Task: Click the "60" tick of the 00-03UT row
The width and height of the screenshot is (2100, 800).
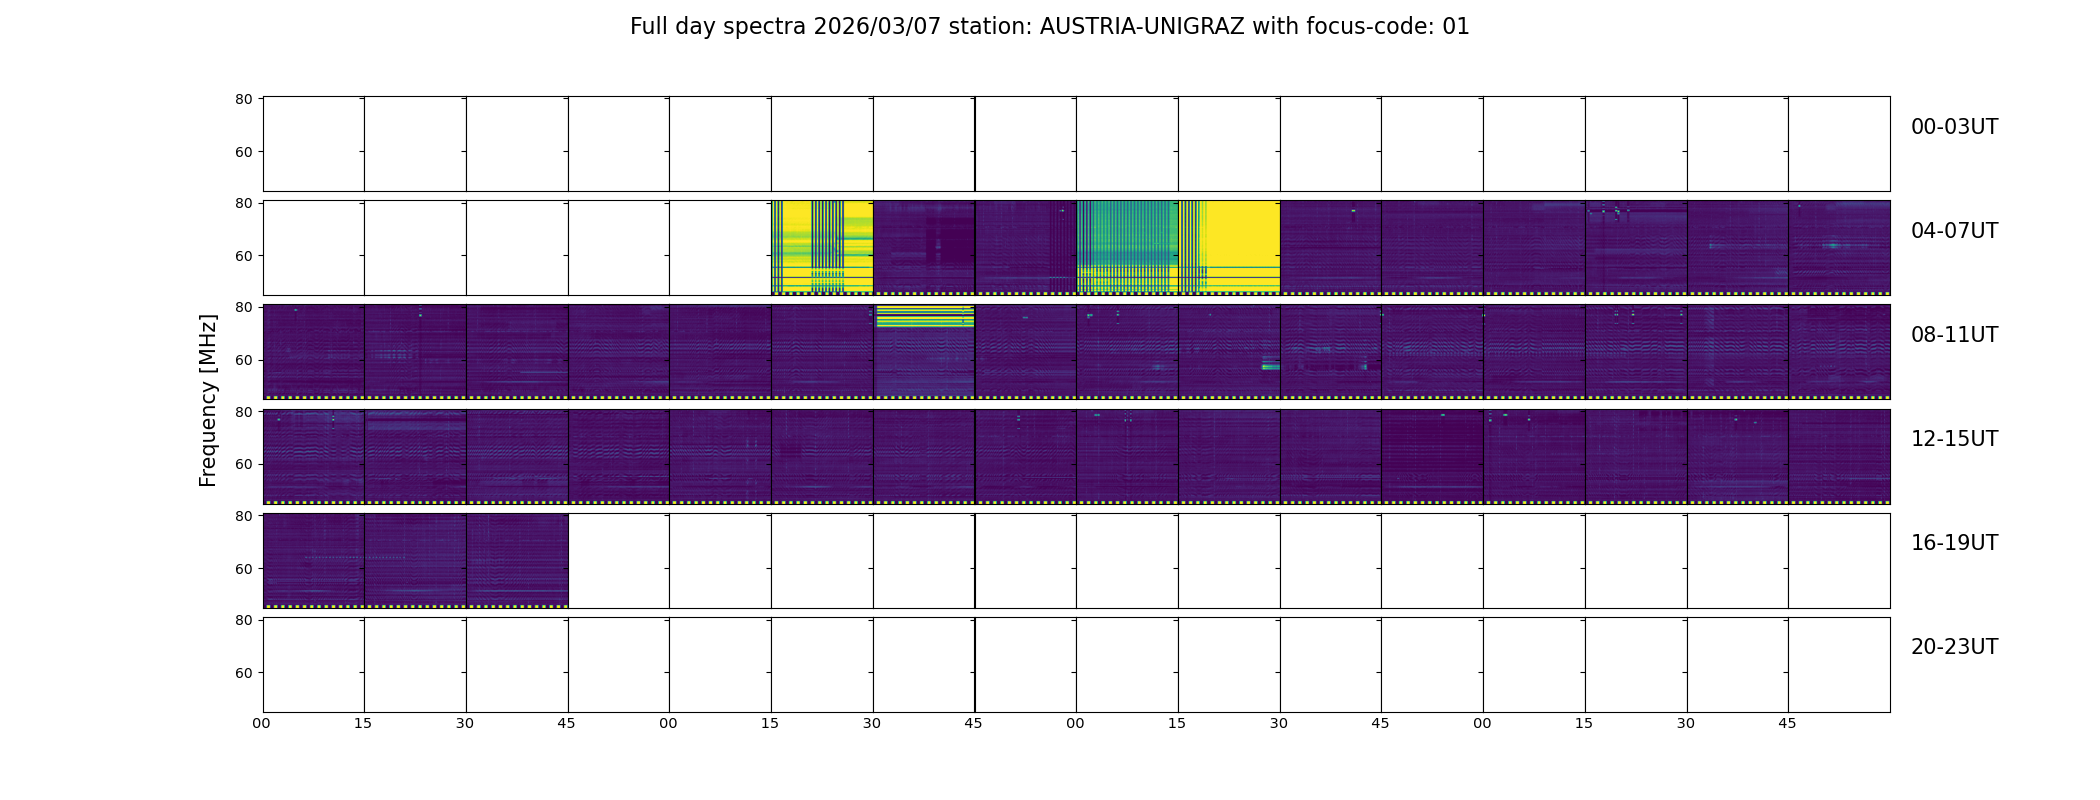Action: 243,152
